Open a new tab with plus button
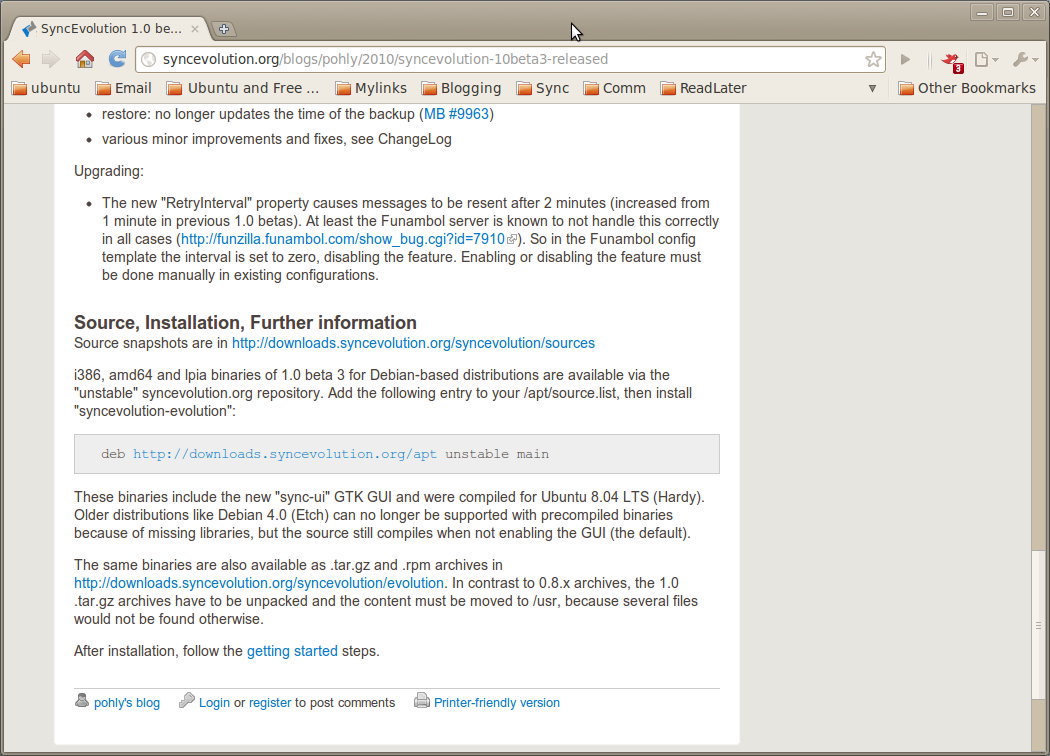The image size is (1050, 756). [x=224, y=29]
